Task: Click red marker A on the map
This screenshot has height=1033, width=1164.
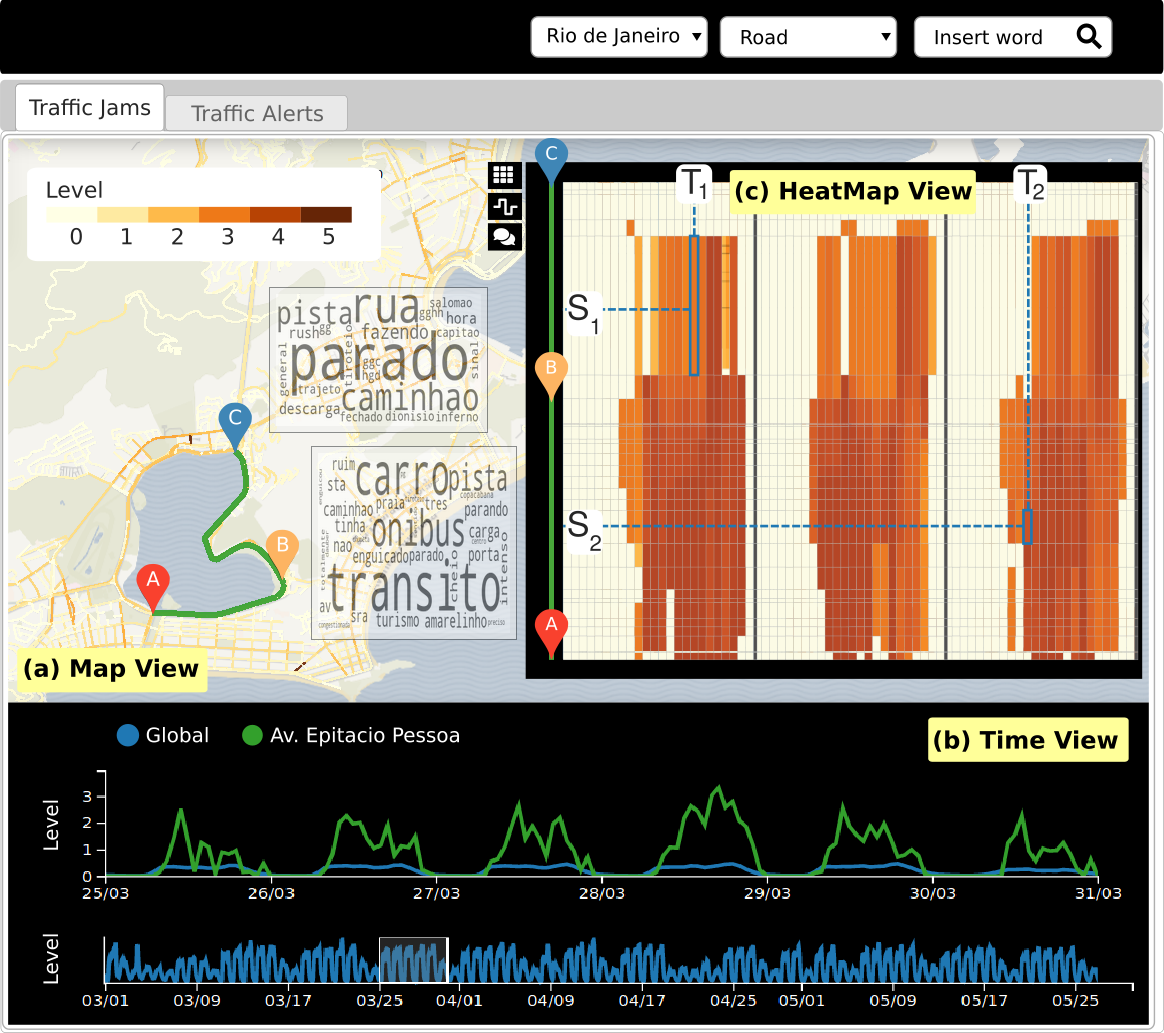Action: pos(153,585)
